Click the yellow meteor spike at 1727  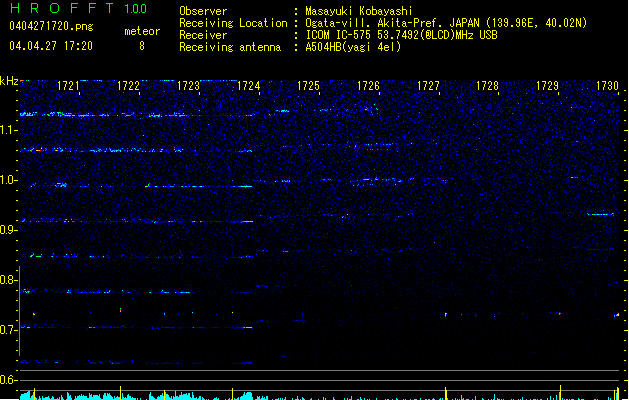coord(446,393)
